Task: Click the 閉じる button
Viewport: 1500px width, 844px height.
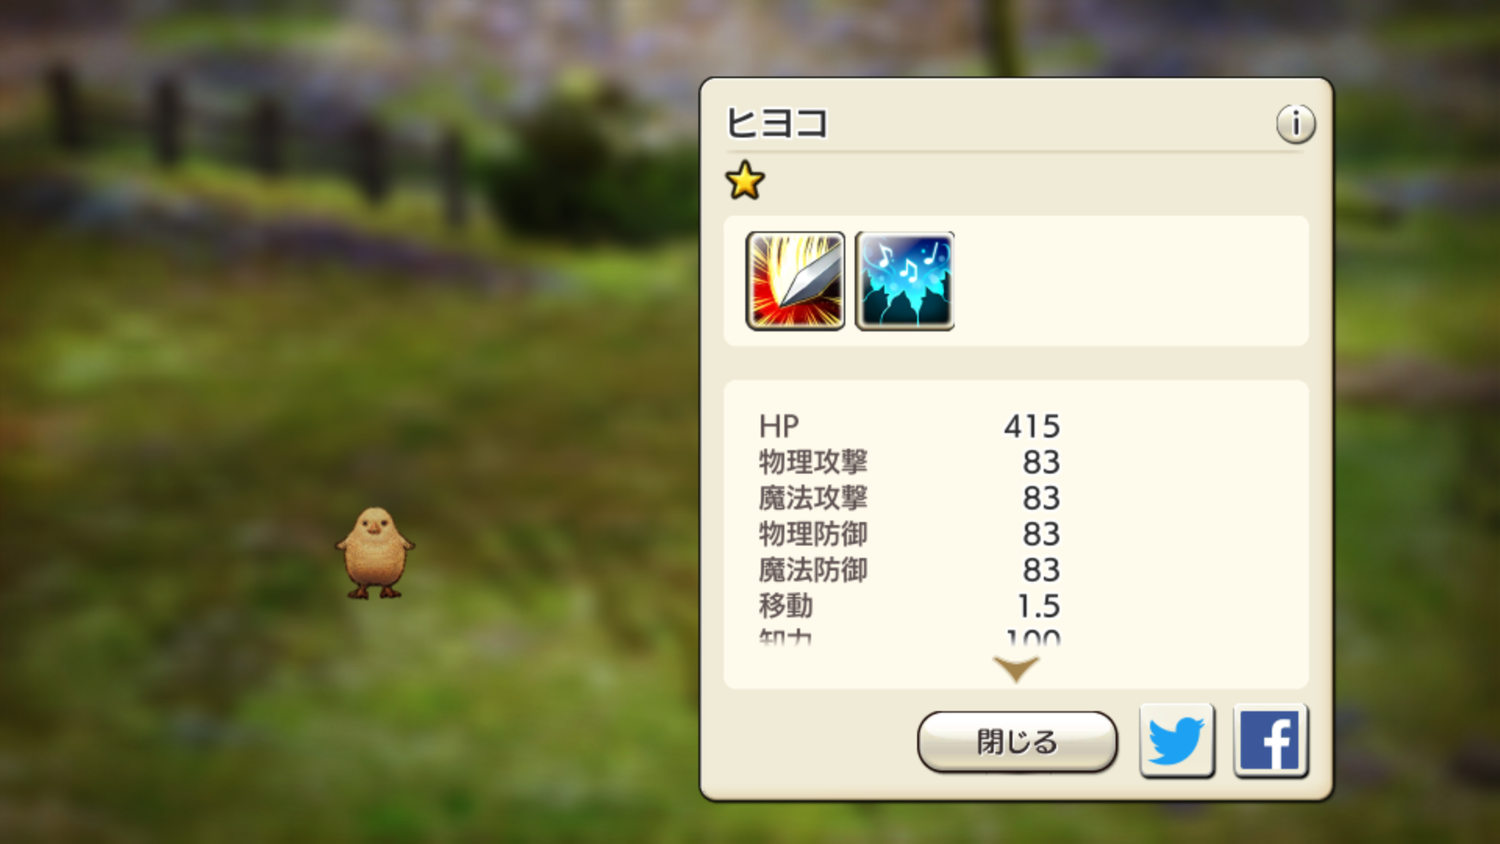Action: (1017, 742)
